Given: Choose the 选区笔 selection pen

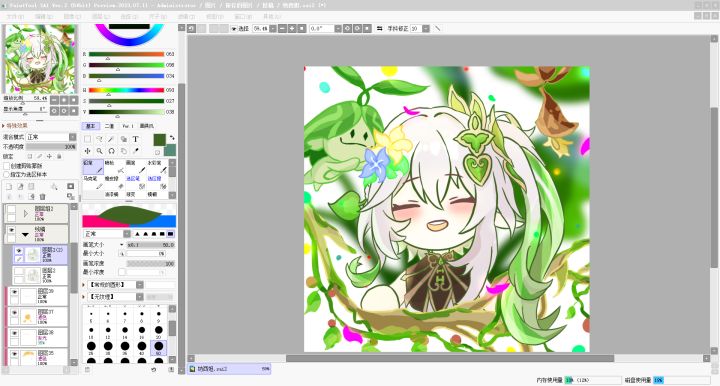Looking at the screenshot, I should coord(135,183).
